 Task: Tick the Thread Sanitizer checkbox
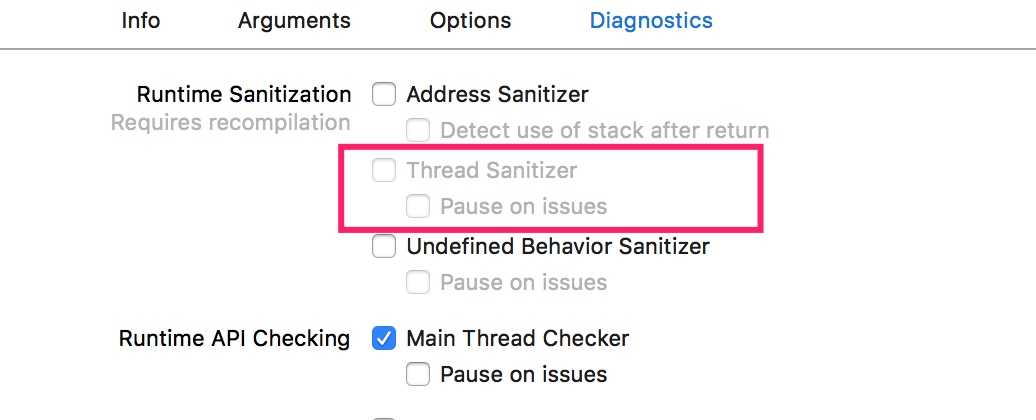384,170
